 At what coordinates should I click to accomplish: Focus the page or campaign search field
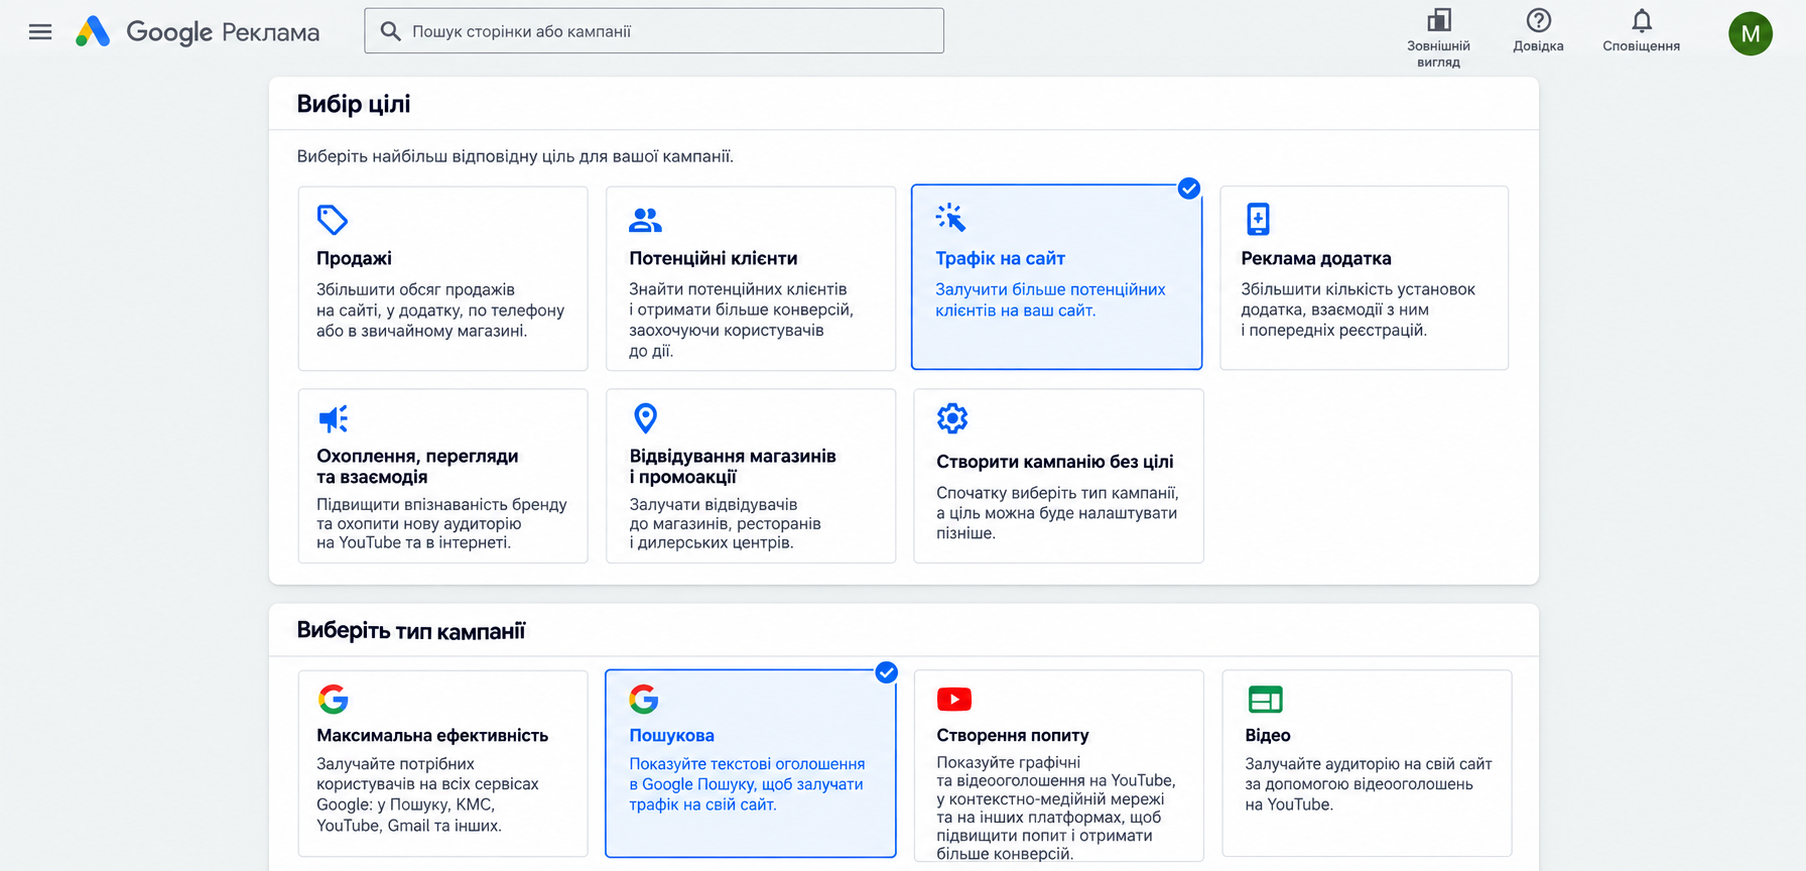tap(654, 31)
